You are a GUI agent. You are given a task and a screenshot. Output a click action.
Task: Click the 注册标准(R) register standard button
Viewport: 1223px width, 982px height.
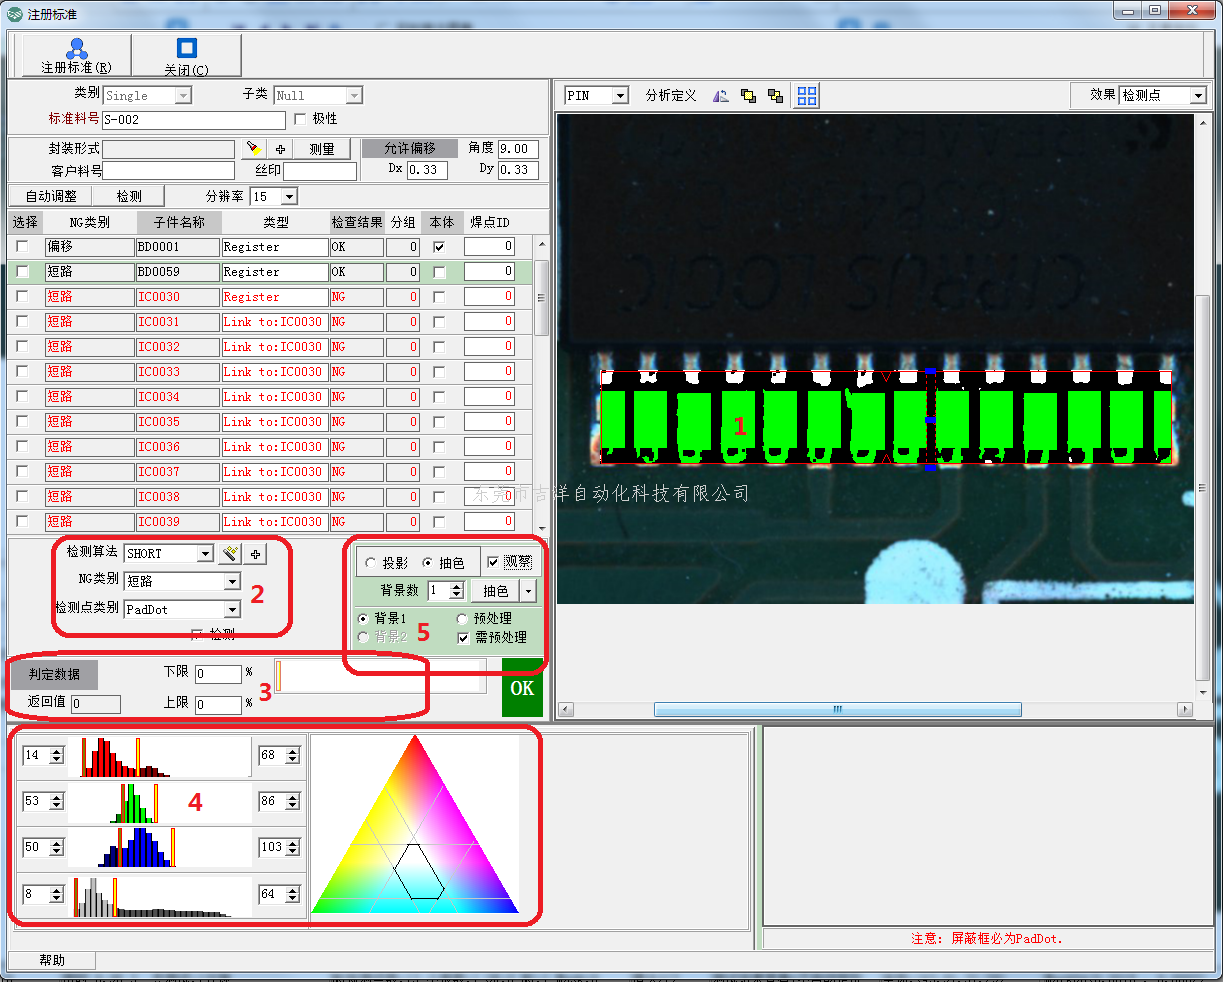coord(76,55)
